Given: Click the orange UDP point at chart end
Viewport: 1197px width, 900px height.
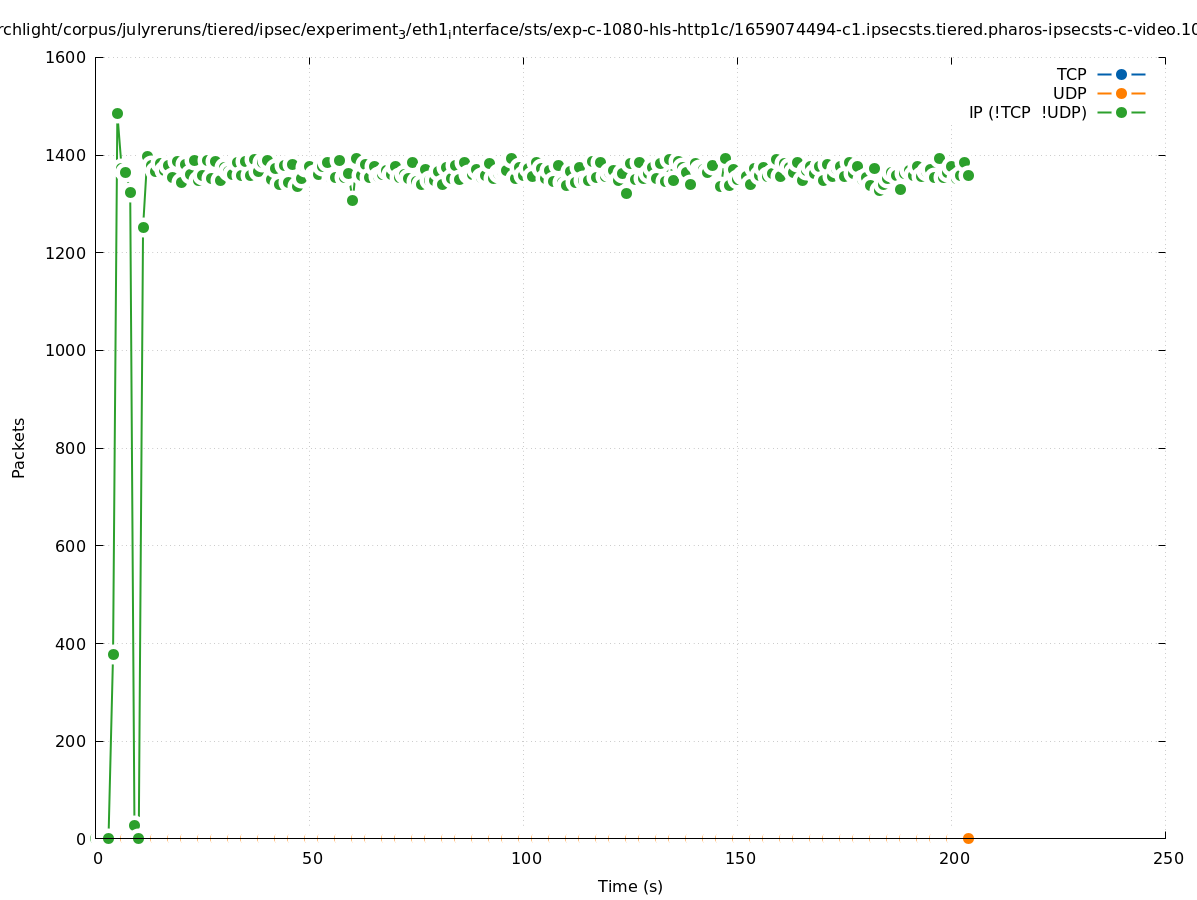Looking at the screenshot, I should point(968,838).
